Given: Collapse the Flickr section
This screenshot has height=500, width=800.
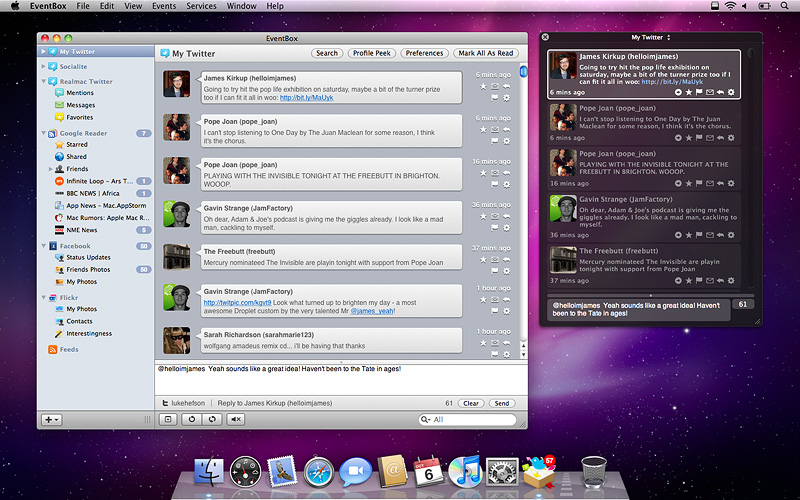Looking at the screenshot, I should (x=43, y=297).
